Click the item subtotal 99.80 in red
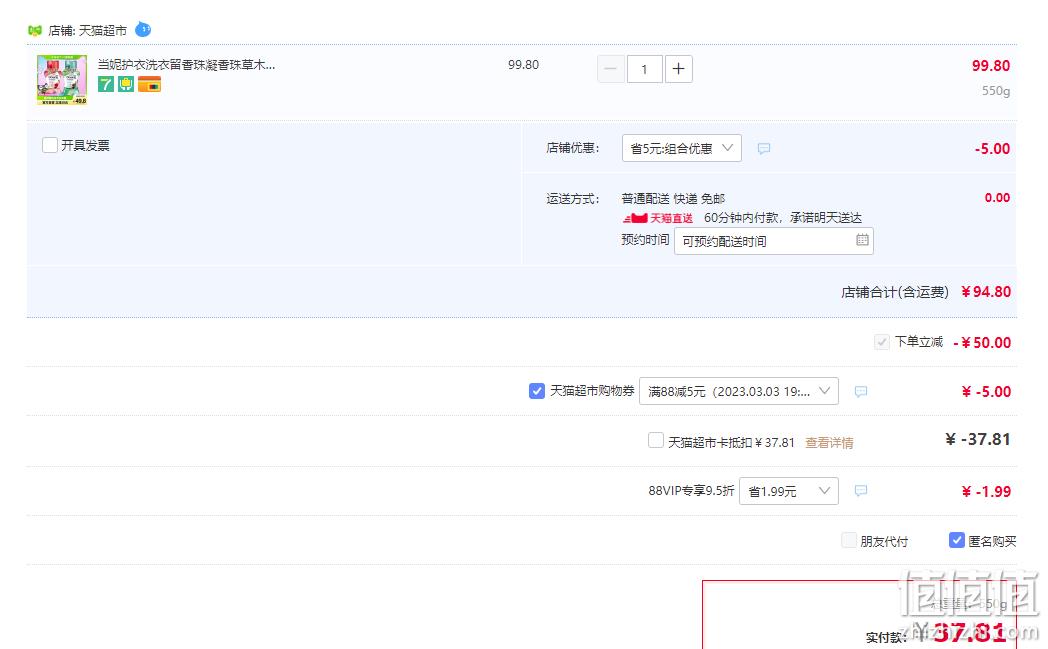 coord(991,66)
